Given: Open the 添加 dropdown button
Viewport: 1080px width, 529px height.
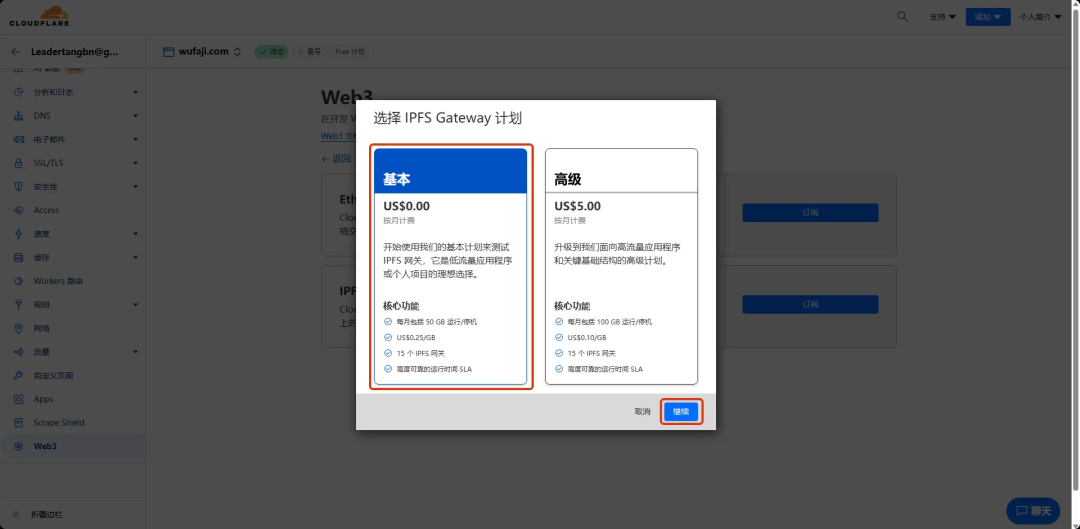Looking at the screenshot, I should tap(988, 17).
